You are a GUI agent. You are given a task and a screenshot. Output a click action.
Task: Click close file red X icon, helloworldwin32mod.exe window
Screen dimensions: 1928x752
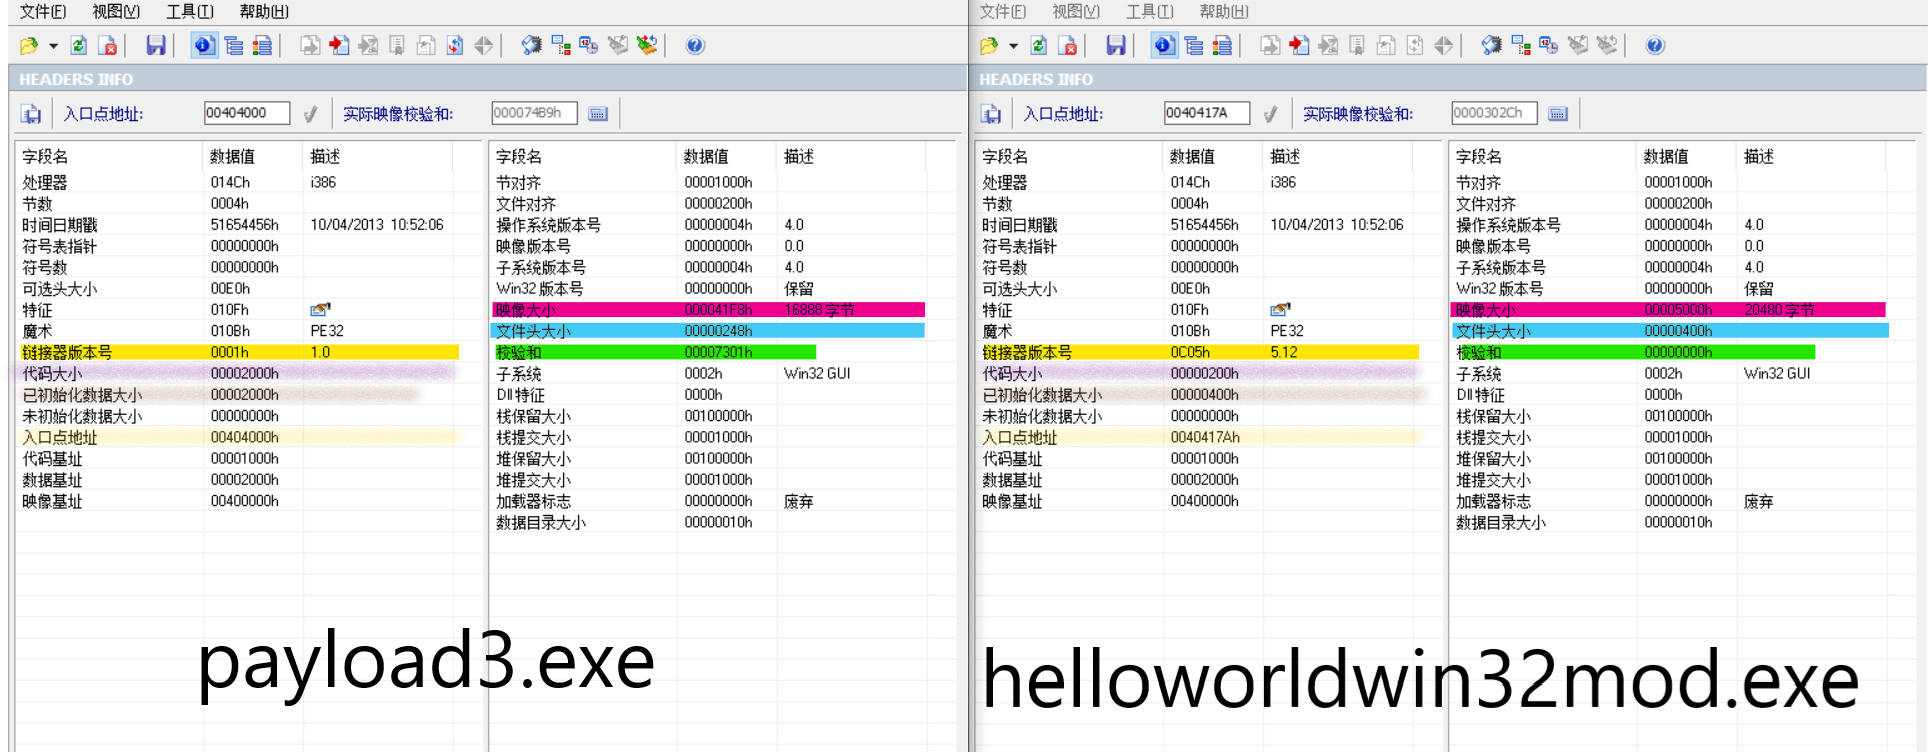(1068, 45)
